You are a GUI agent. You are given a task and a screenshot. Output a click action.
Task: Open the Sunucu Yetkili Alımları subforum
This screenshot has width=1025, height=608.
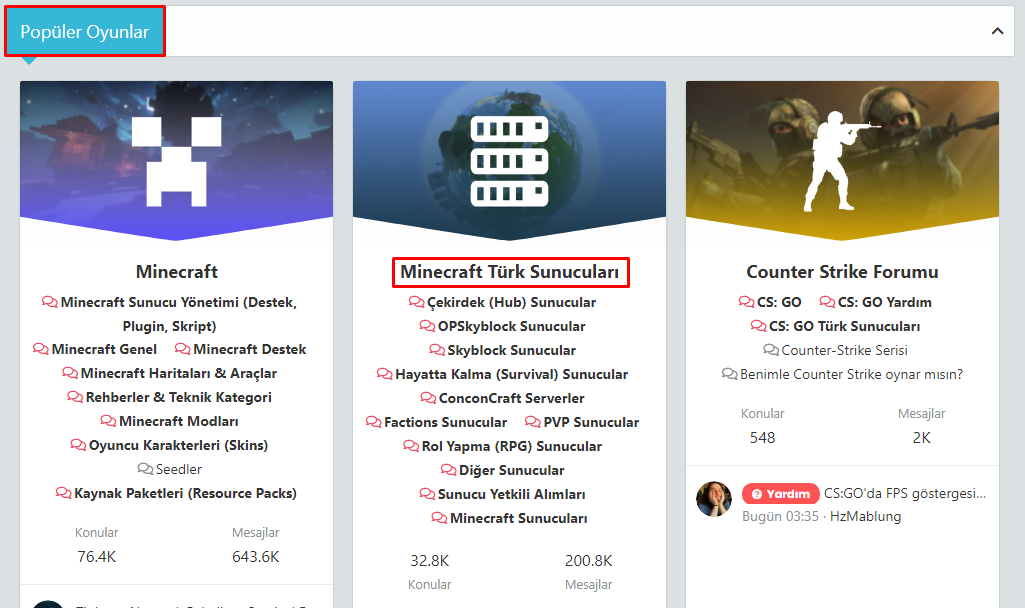point(511,494)
